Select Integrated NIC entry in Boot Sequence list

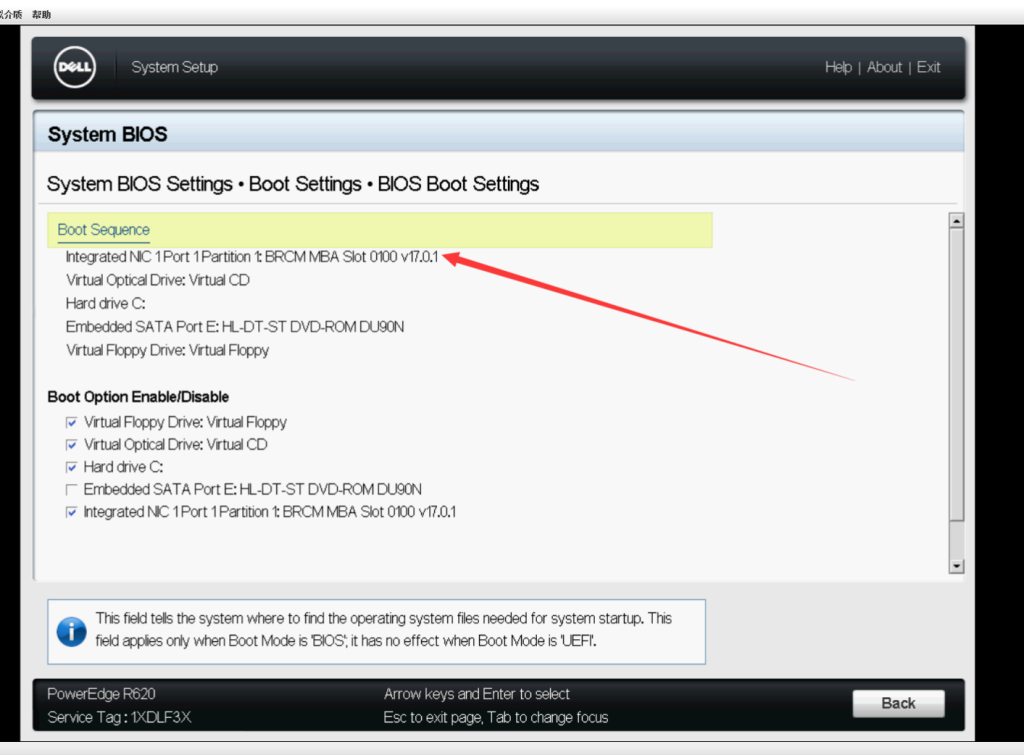pos(252,257)
